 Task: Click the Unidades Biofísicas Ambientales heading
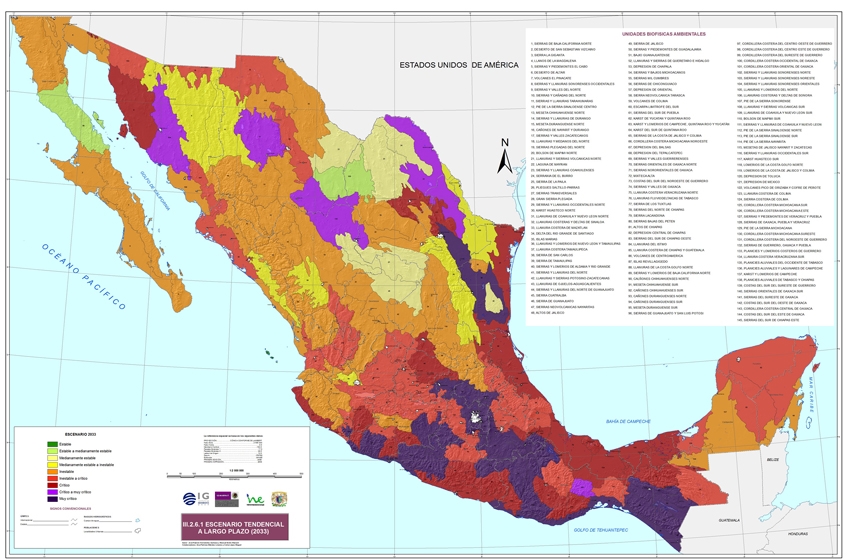[x=651, y=33]
